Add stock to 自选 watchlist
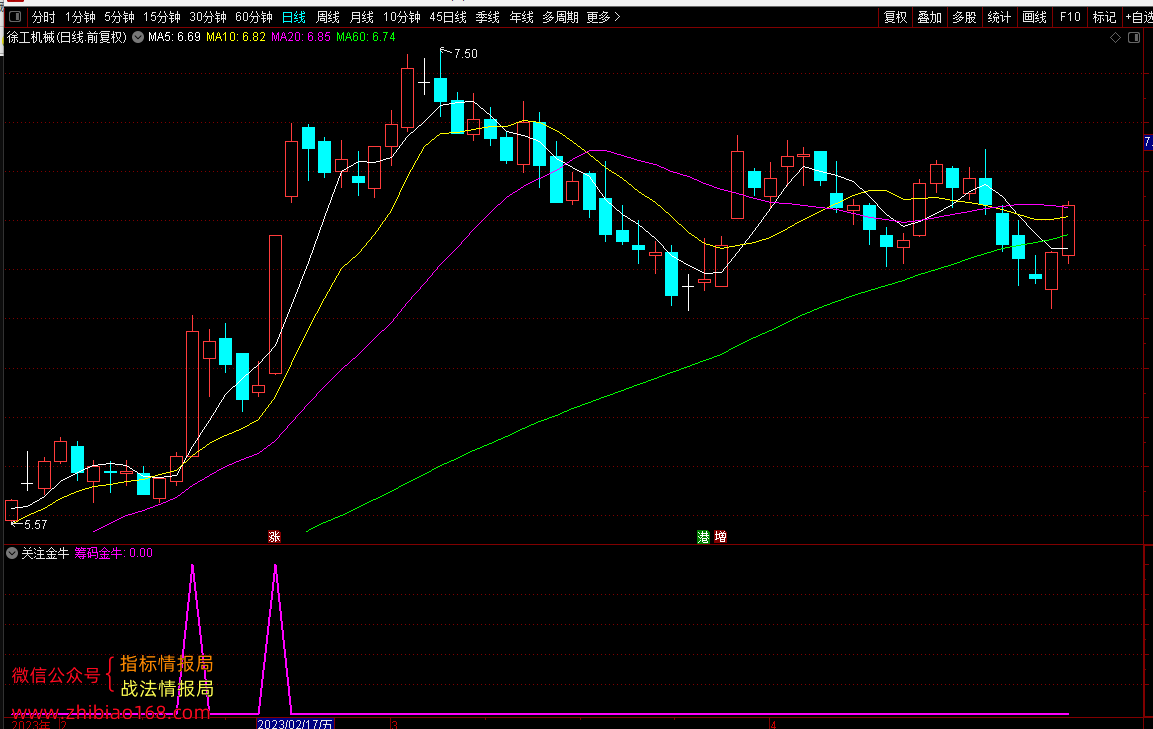Screen dimensions: 1153x729 [1138, 17]
